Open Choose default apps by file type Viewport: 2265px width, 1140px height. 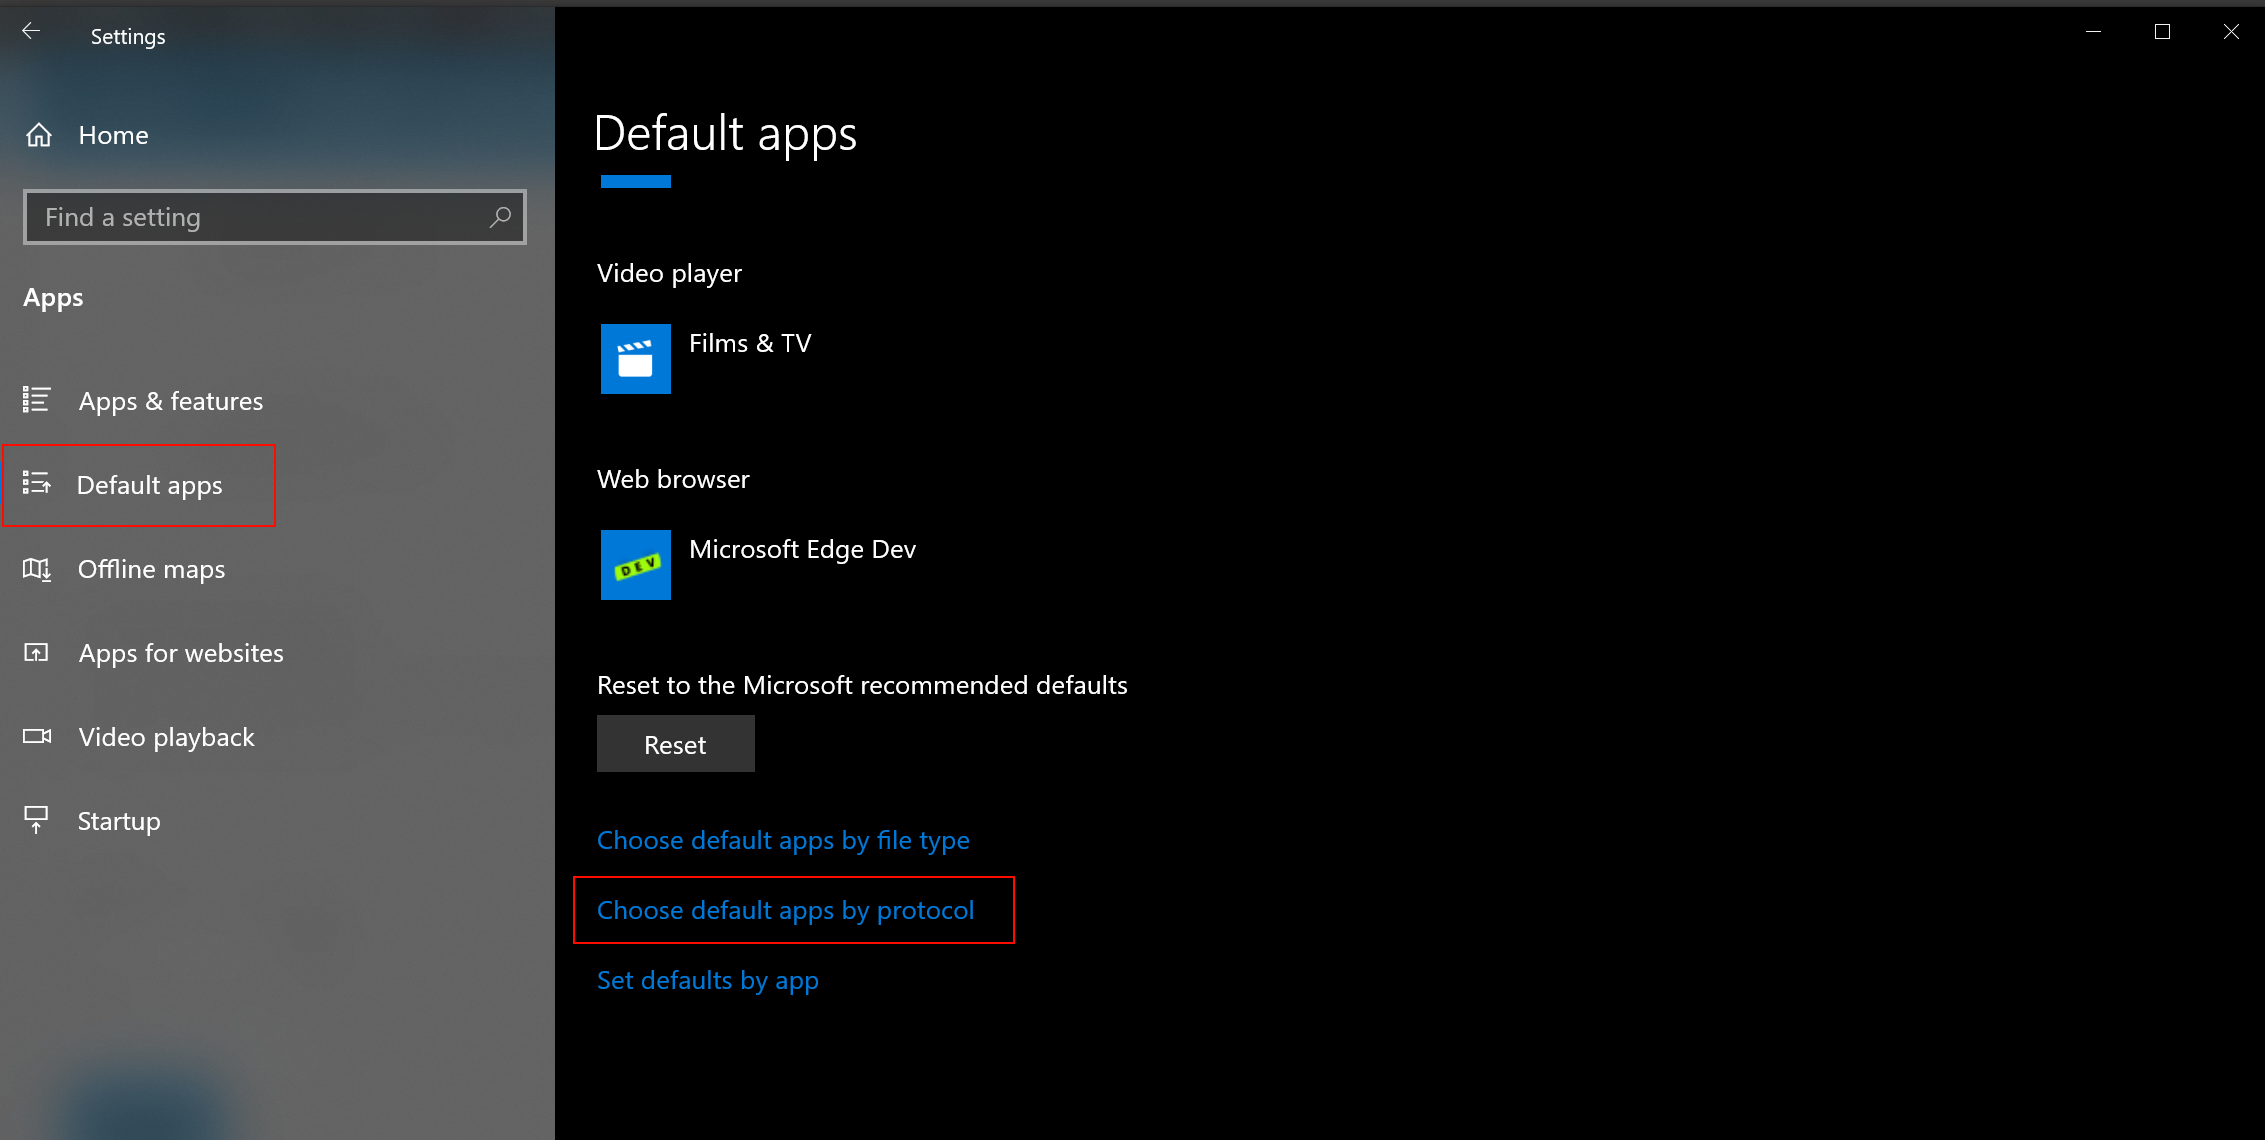tap(783, 840)
